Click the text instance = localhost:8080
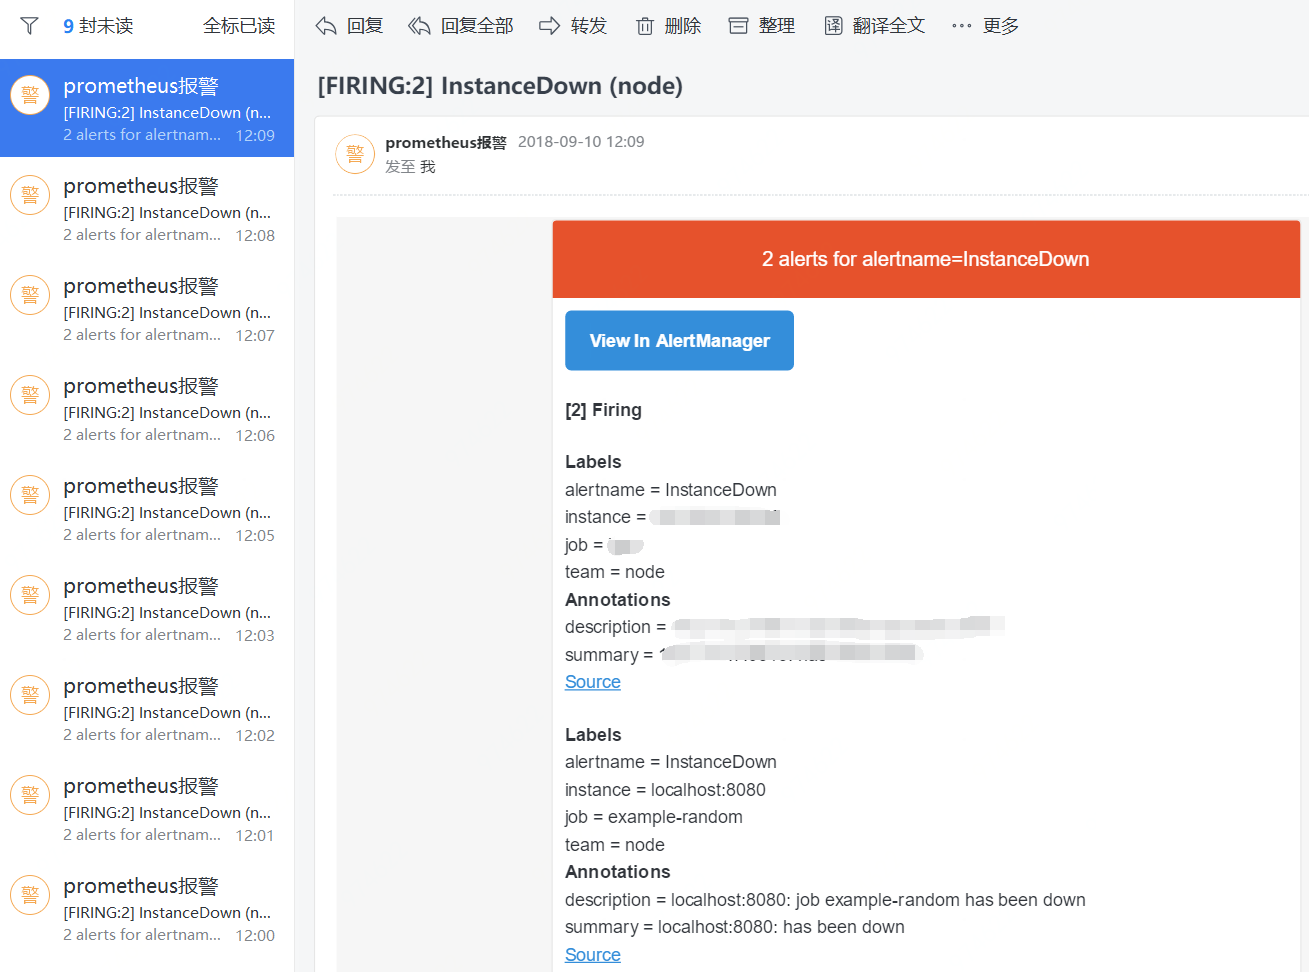Viewport: 1309px width, 972px height. [x=665, y=790]
